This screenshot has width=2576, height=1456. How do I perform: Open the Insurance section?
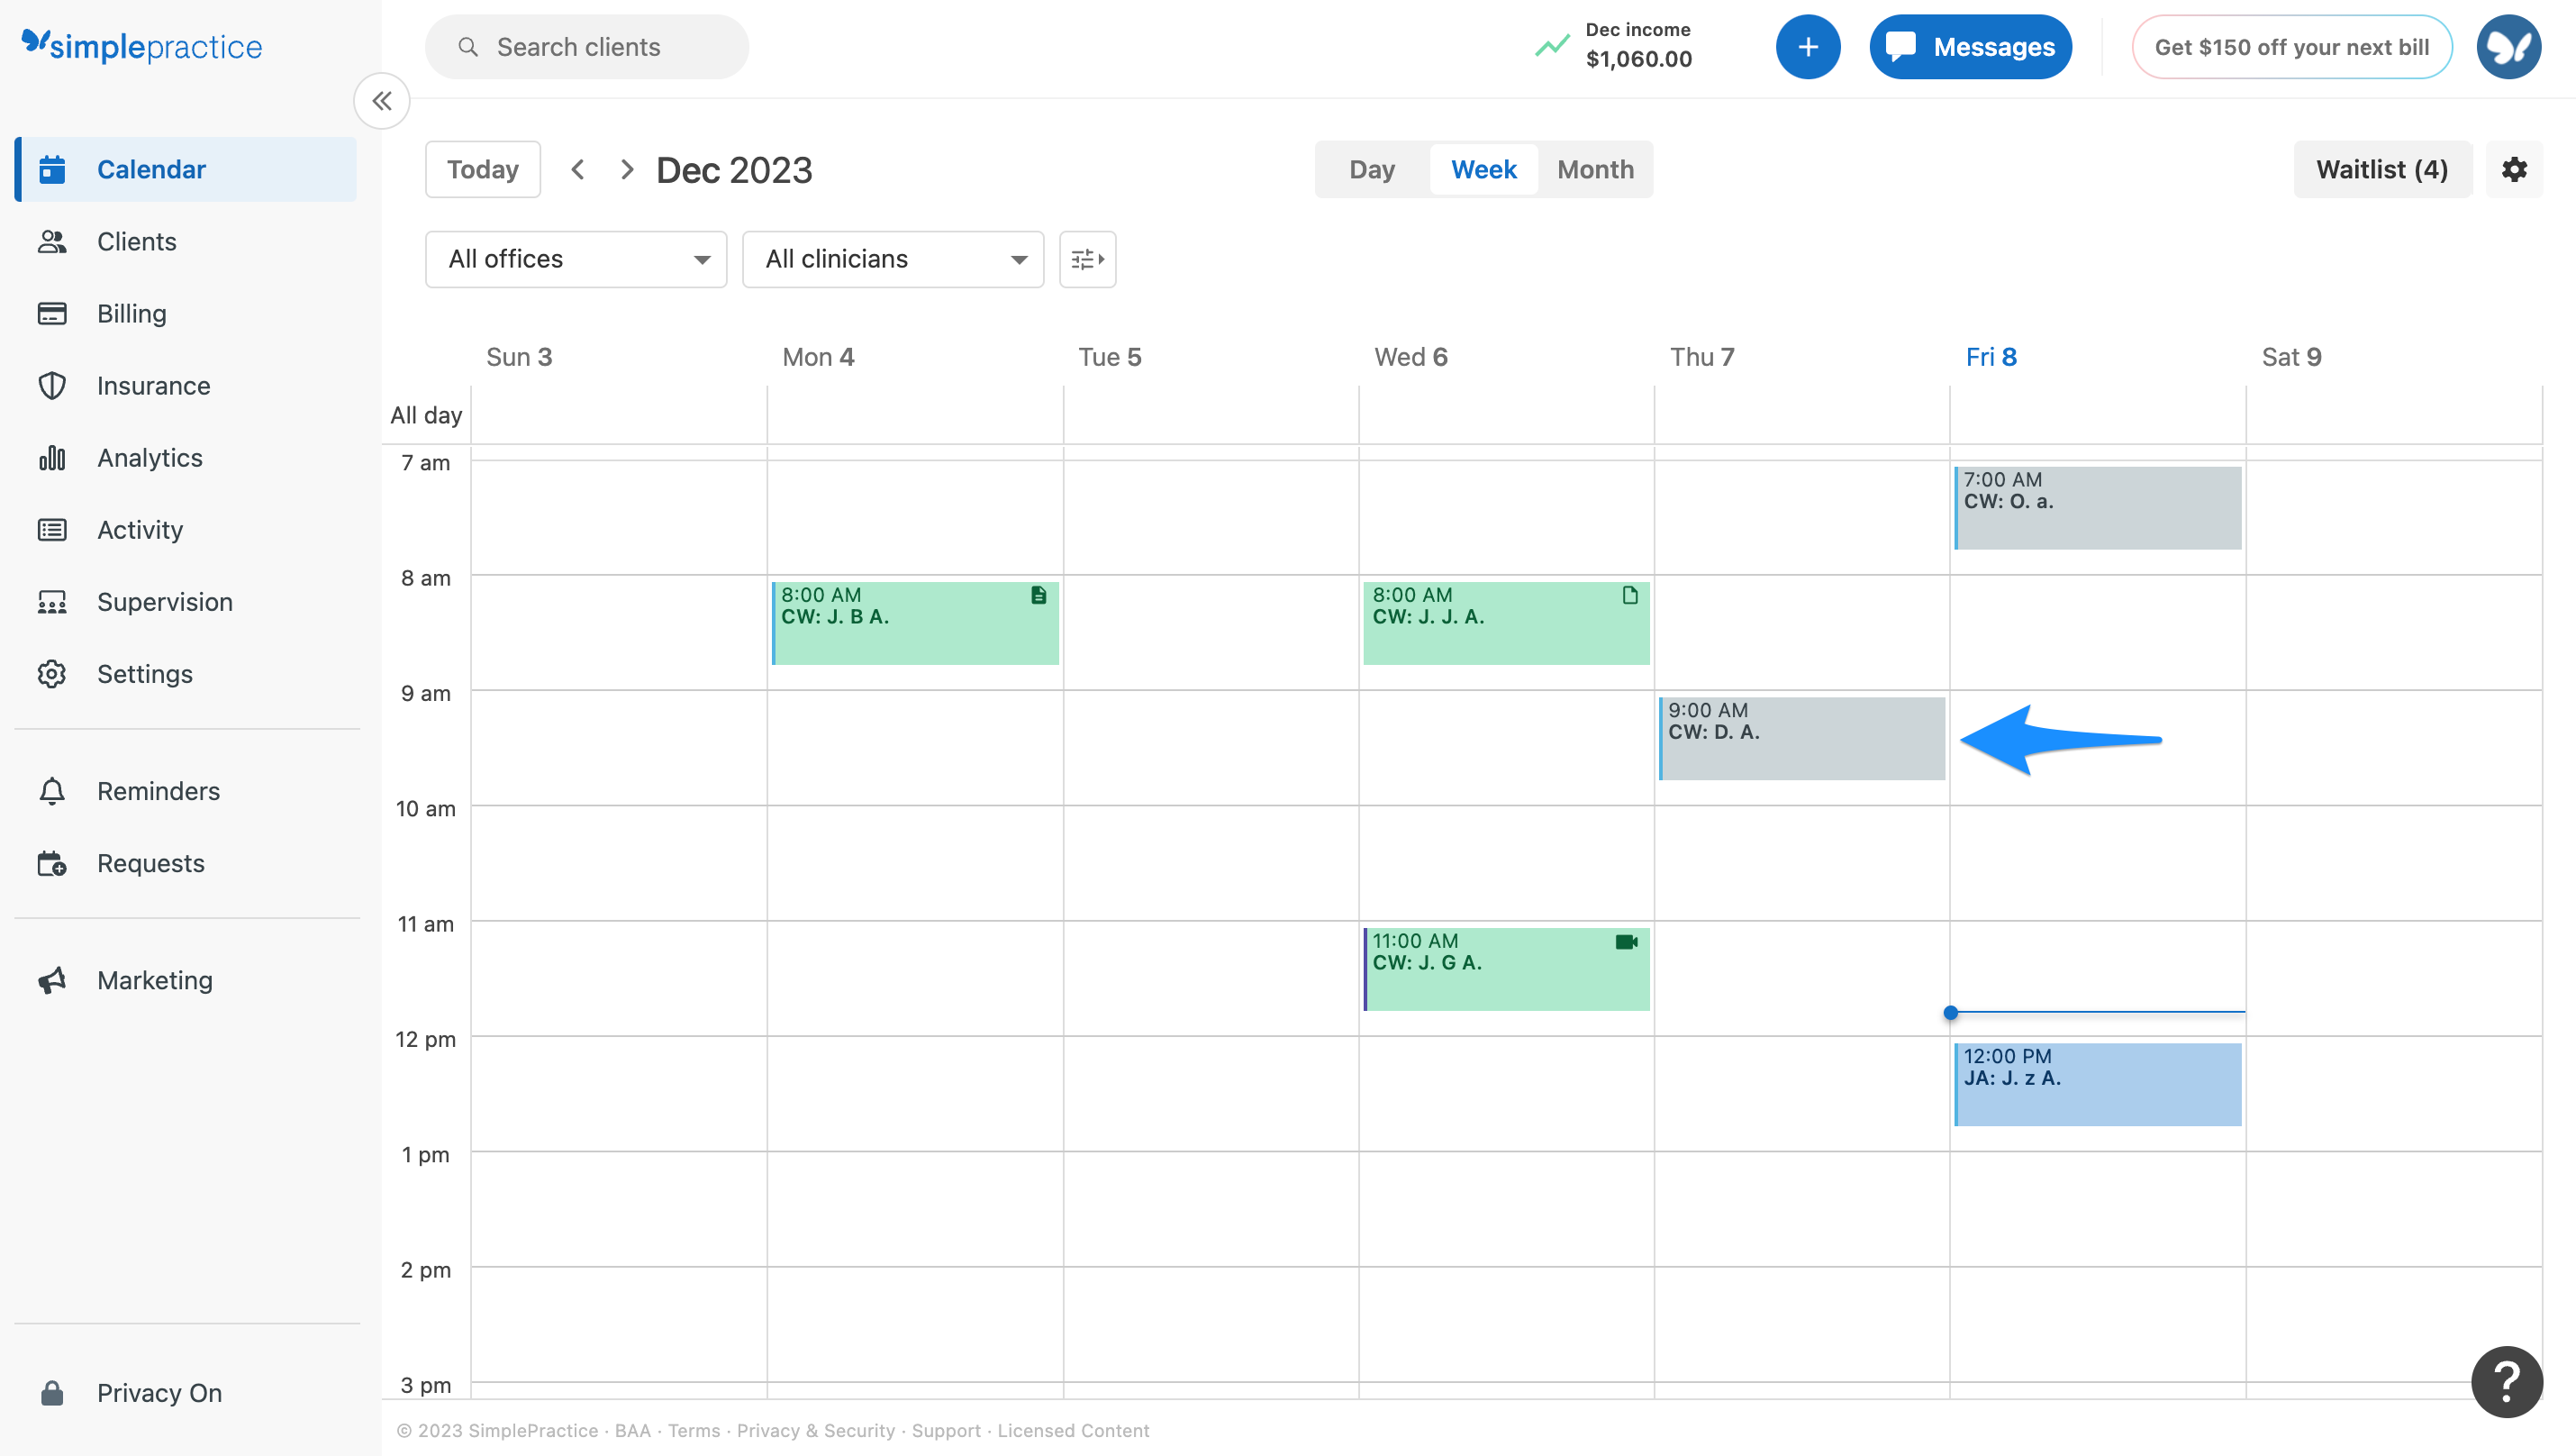coord(153,385)
